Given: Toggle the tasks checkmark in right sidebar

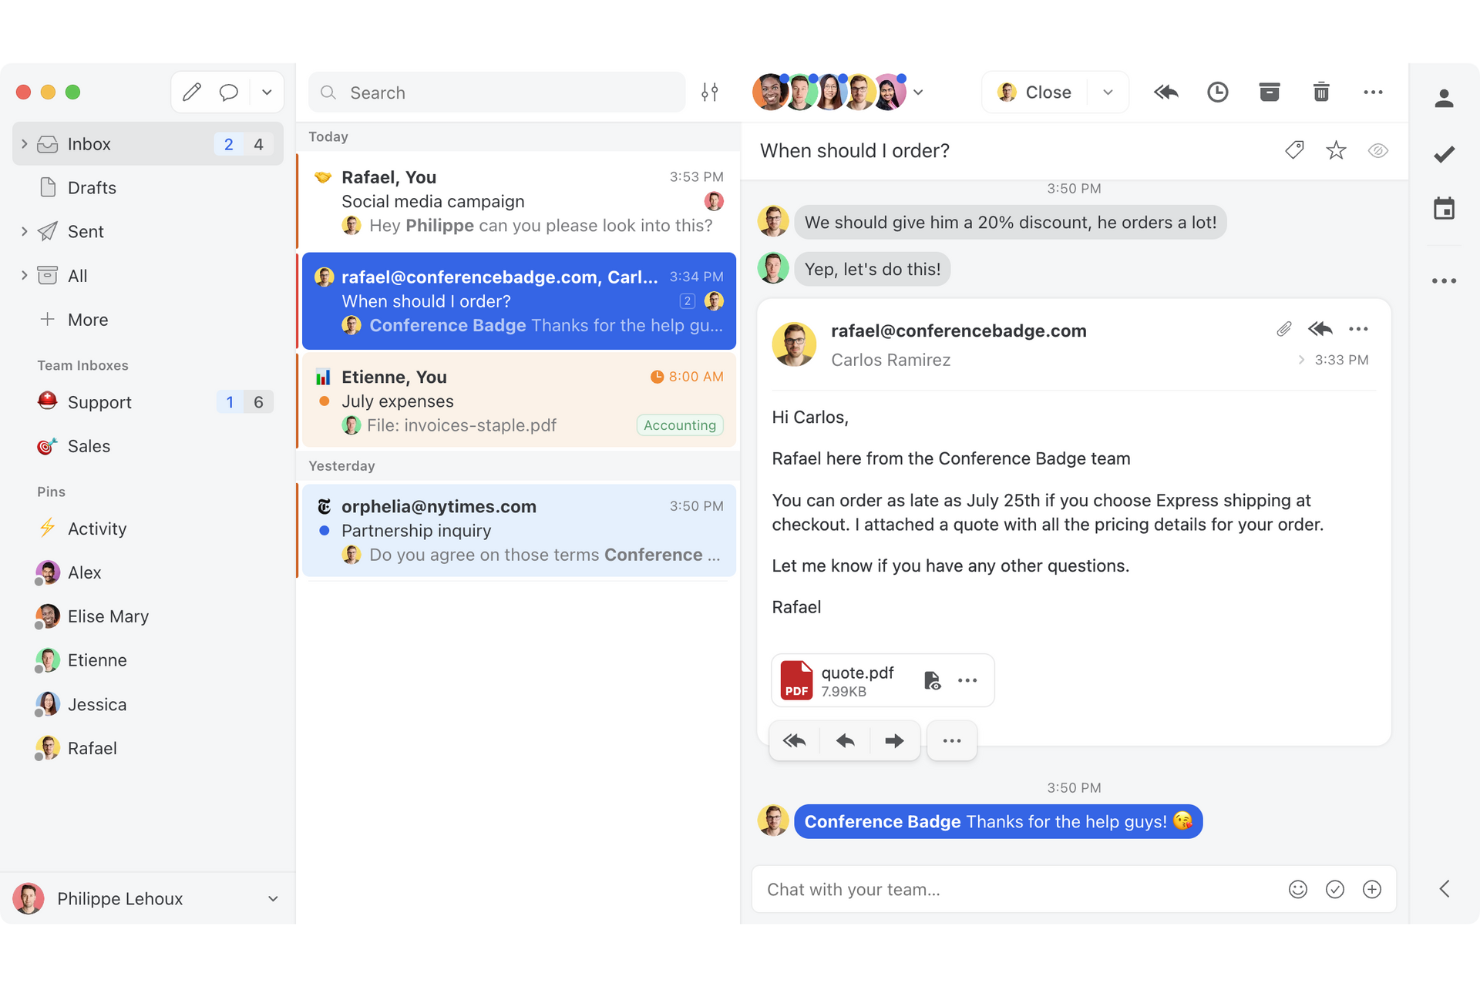Looking at the screenshot, I should click(x=1444, y=154).
